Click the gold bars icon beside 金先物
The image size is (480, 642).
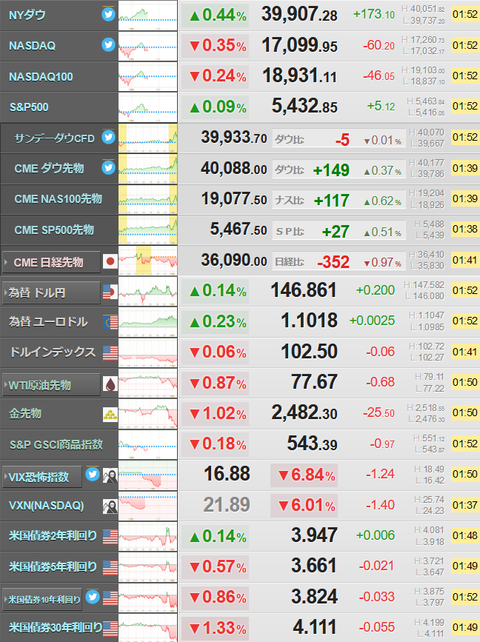[x=110, y=414]
